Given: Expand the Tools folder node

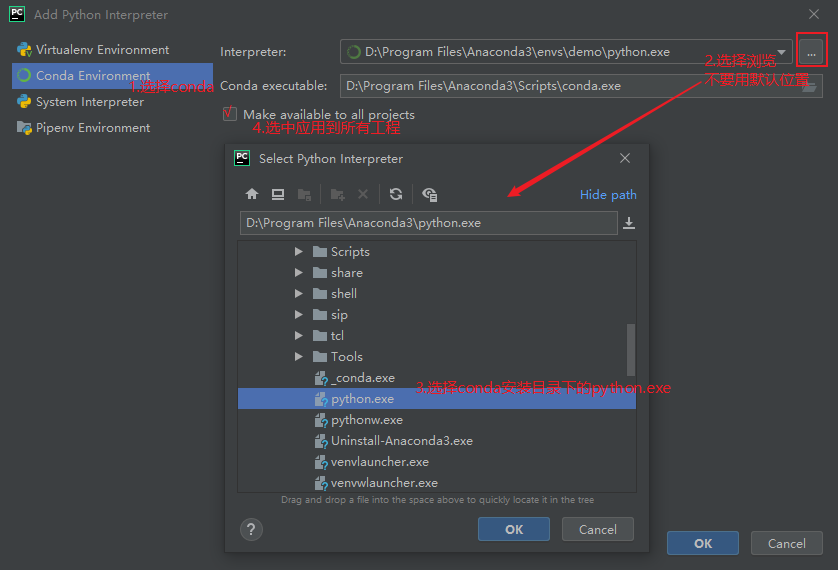Looking at the screenshot, I should (299, 356).
